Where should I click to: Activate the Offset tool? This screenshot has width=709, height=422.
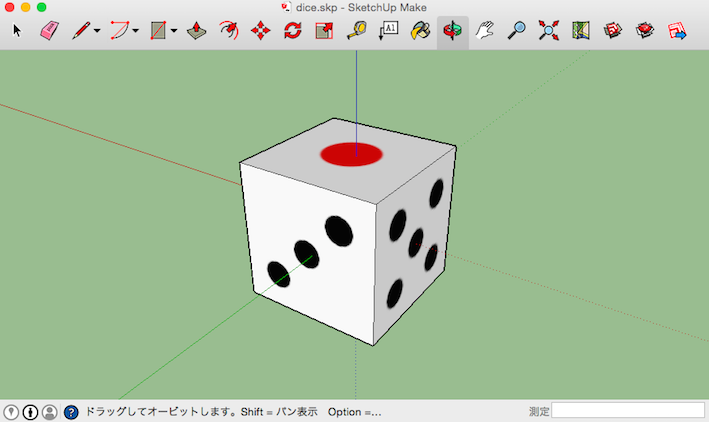click(229, 31)
